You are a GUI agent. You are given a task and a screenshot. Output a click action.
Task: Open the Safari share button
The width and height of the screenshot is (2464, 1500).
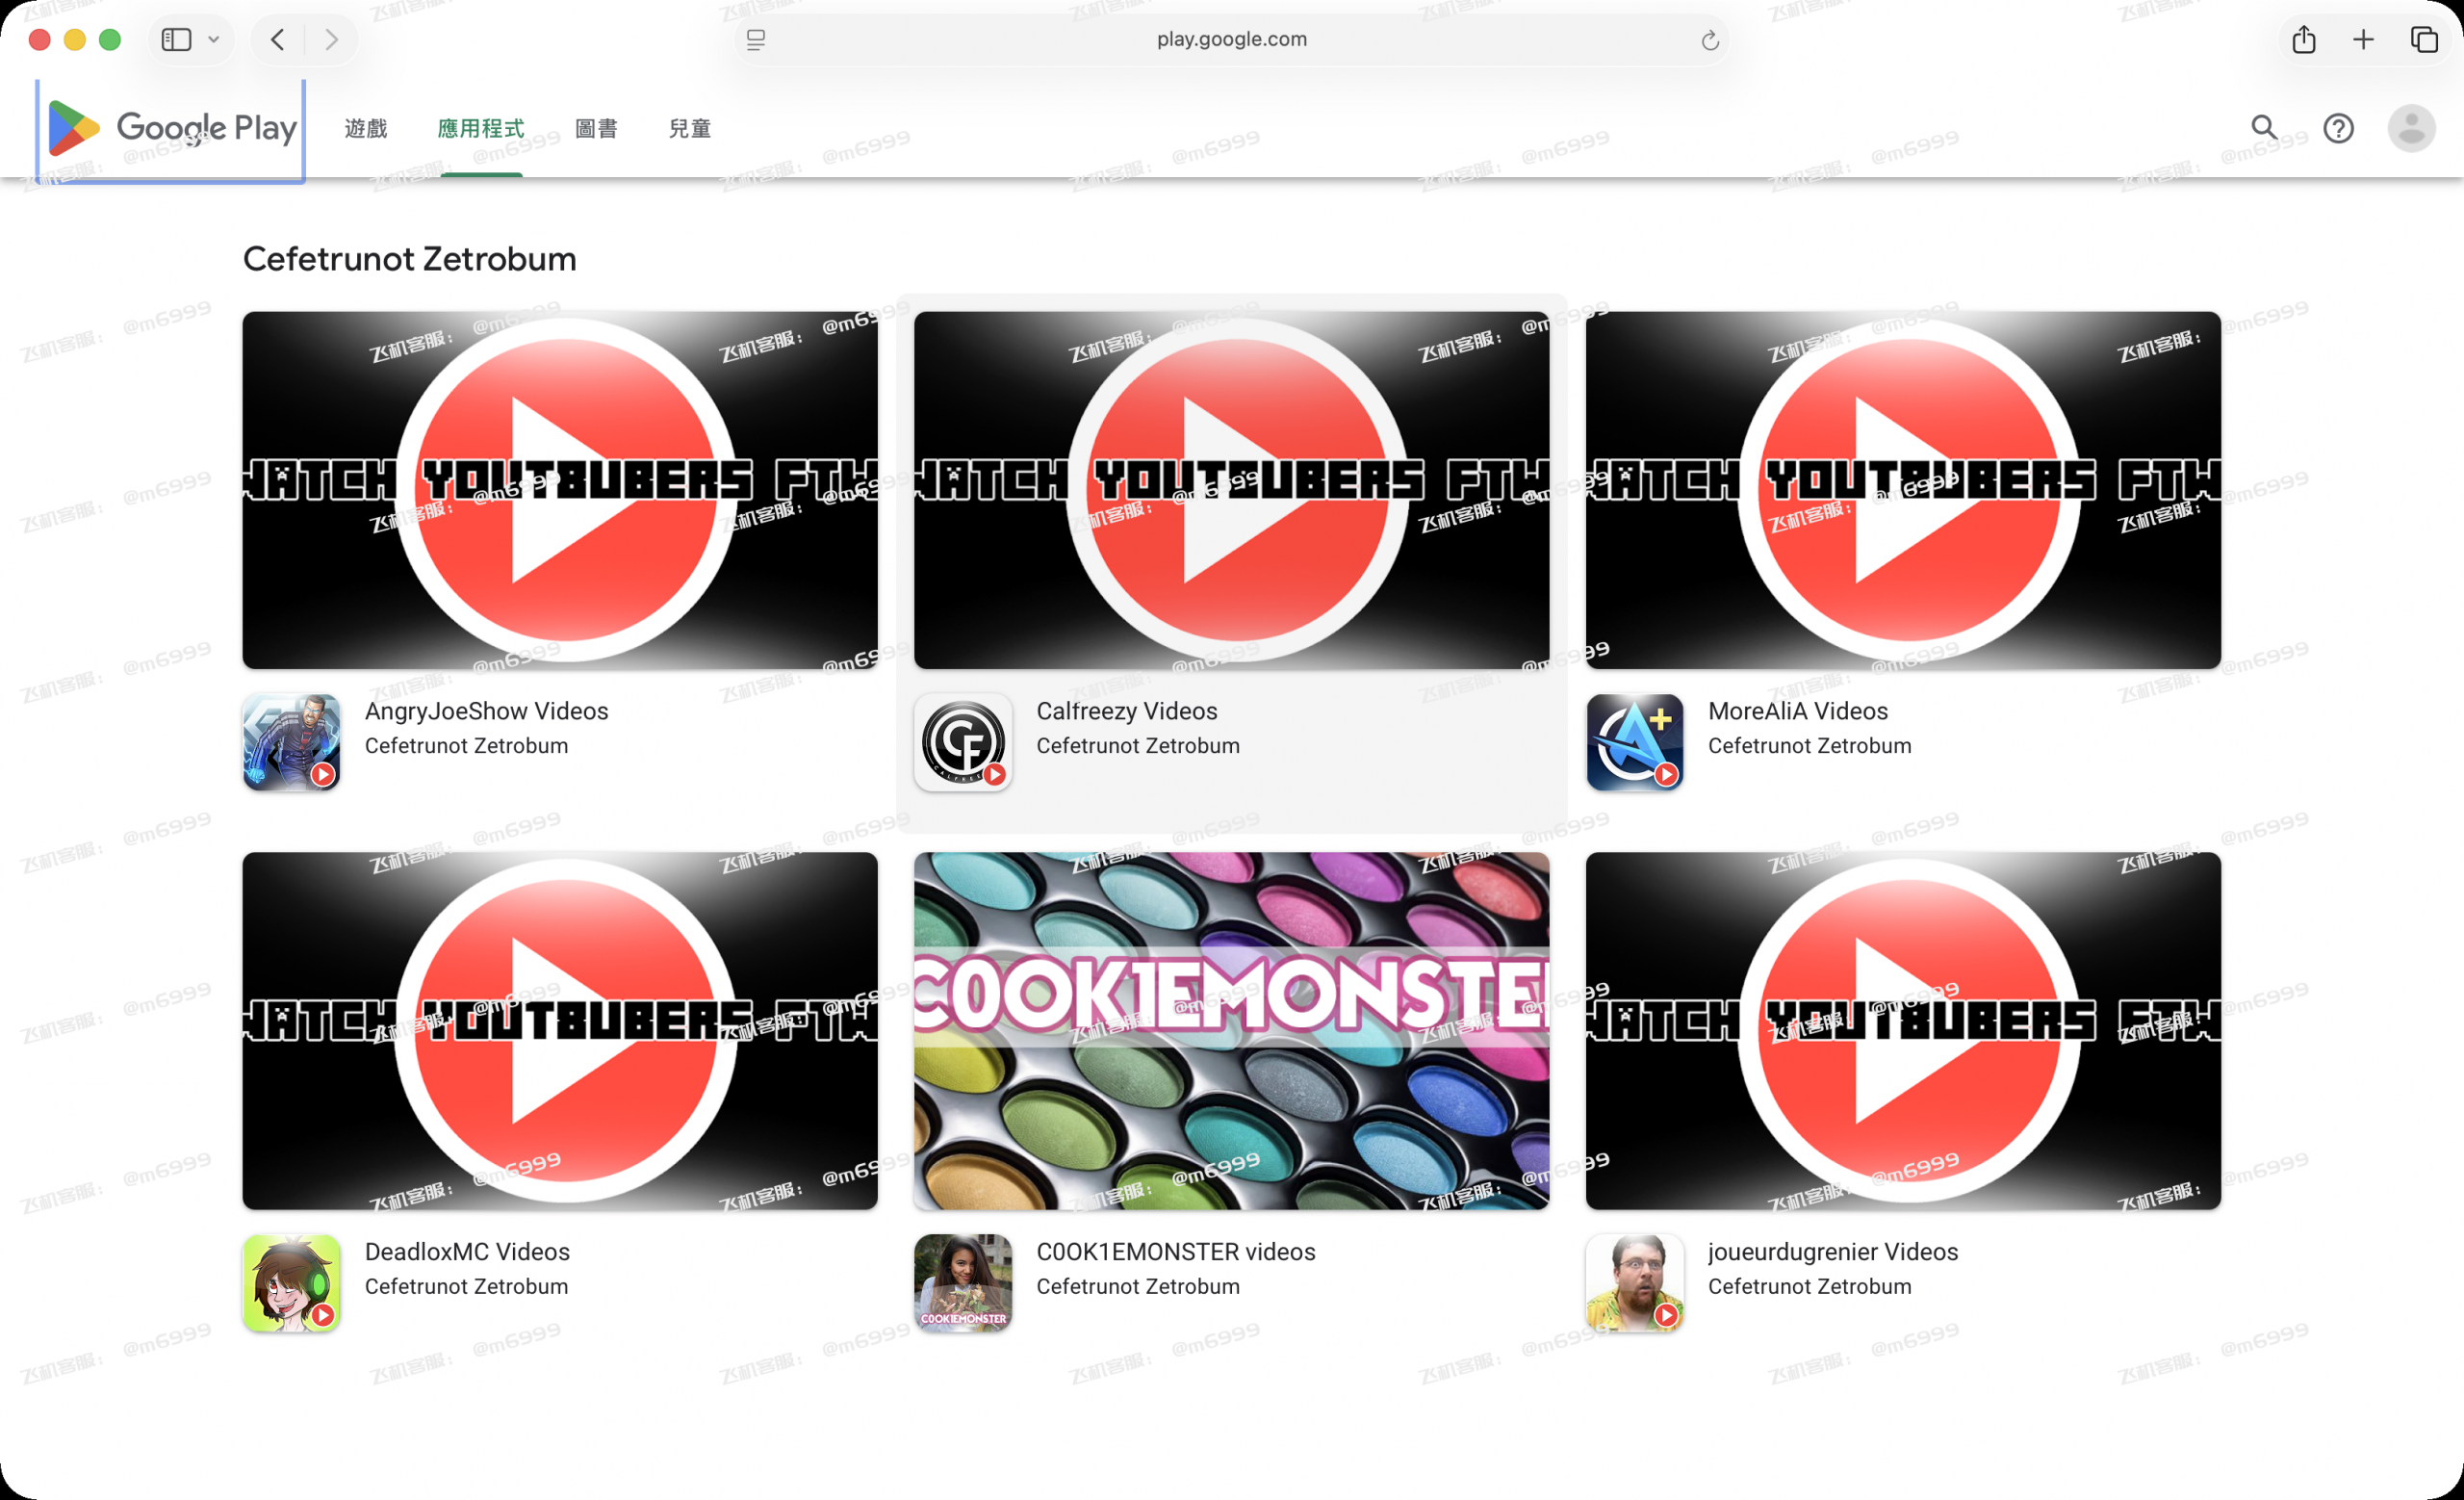click(x=2304, y=40)
